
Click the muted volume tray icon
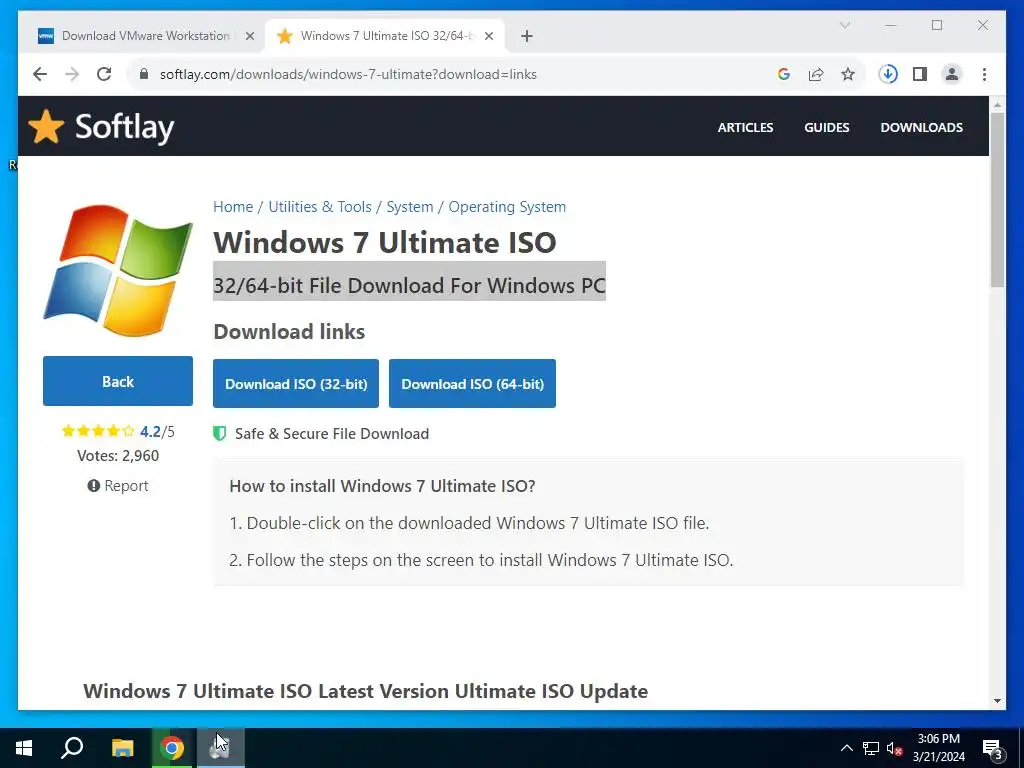pyautogui.click(x=894, y=748)
